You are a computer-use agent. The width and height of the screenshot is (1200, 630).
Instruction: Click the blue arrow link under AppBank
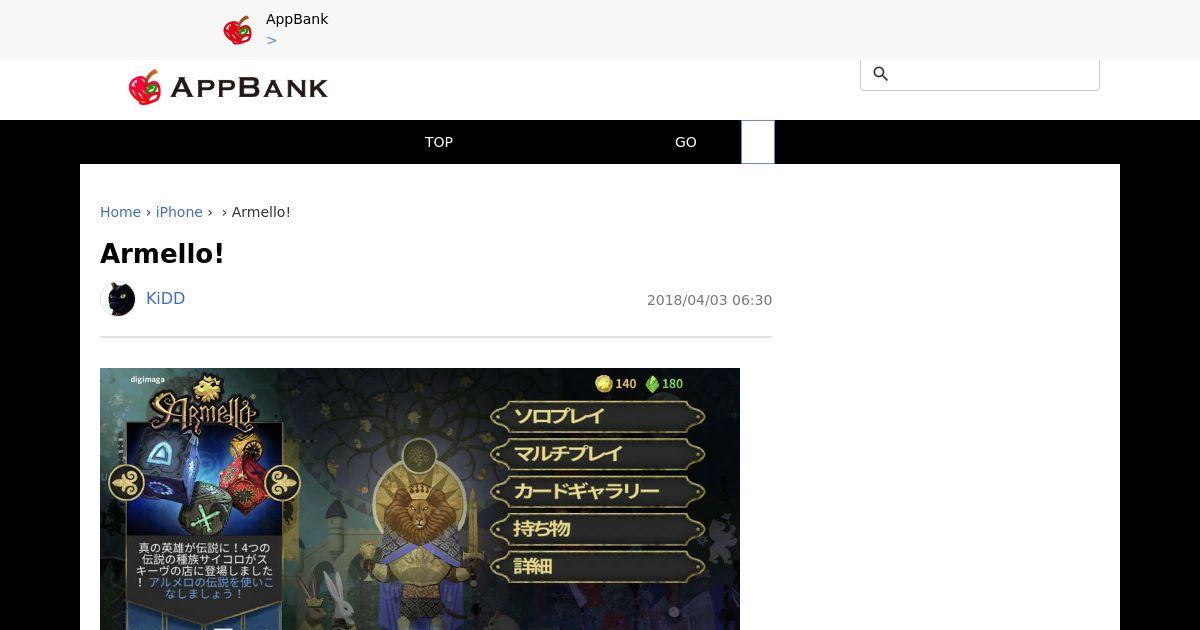[271, 40]
